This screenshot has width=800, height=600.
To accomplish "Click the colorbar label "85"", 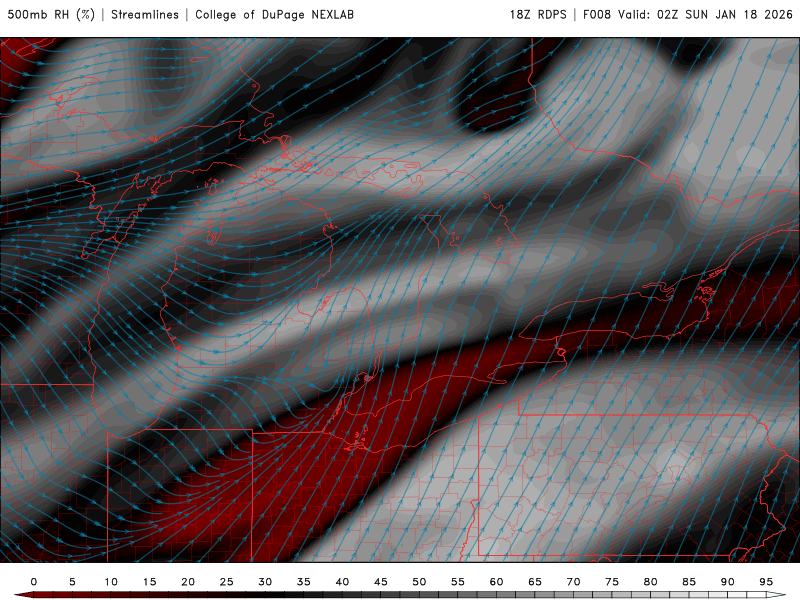I will click(x=689, y=582).
